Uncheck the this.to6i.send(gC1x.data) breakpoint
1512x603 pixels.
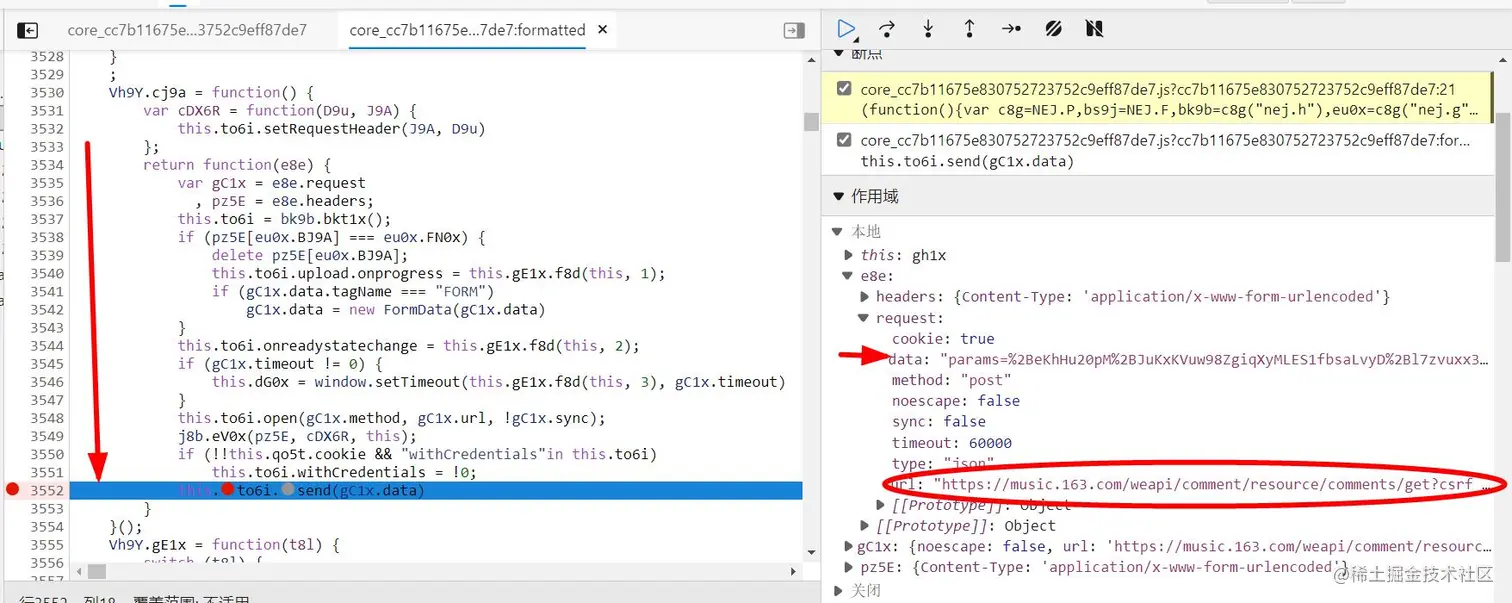point(843,140)
